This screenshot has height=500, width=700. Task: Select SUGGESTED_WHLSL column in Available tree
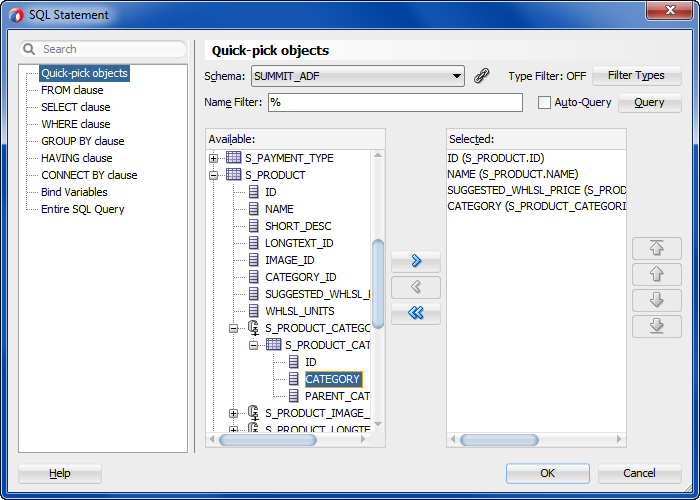click(x=317, y=294)
